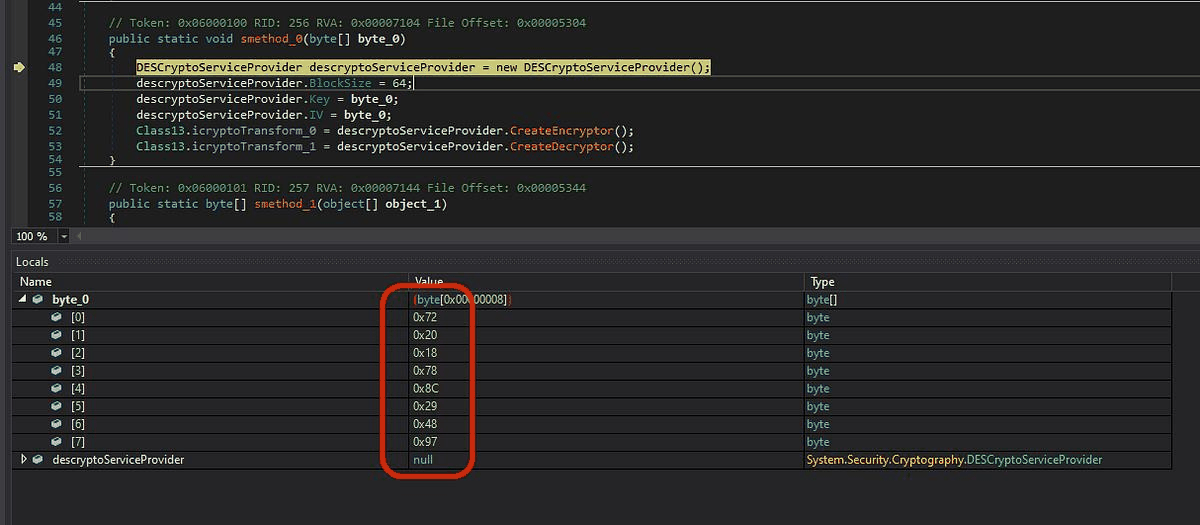Image resolution: width=1200 pixels, height=525 pixels.
Task: Click the value 0x97
Action: [x=425, y=441]
